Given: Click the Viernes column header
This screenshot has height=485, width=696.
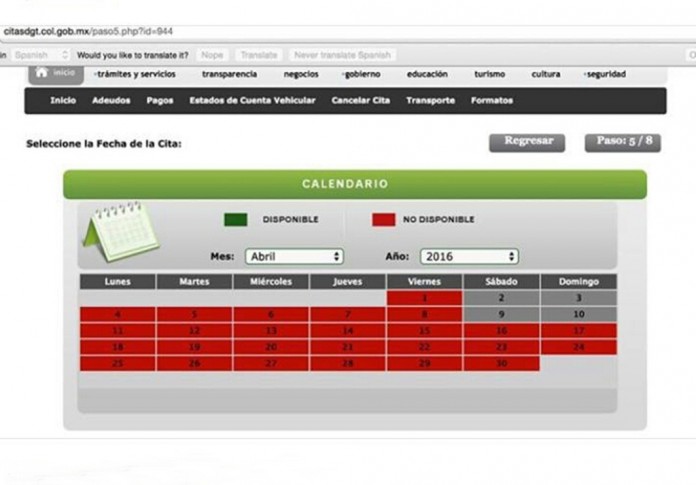Looking at the screenshot, I should click(x=424, y=282).
